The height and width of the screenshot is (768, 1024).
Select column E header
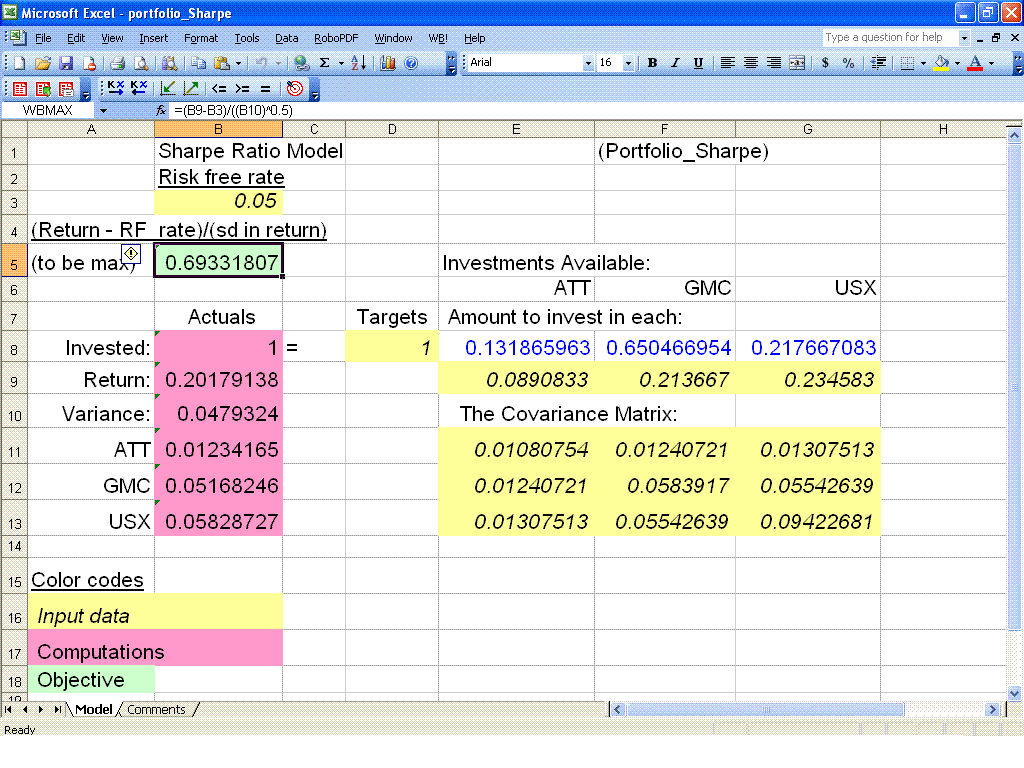point(516,129)
